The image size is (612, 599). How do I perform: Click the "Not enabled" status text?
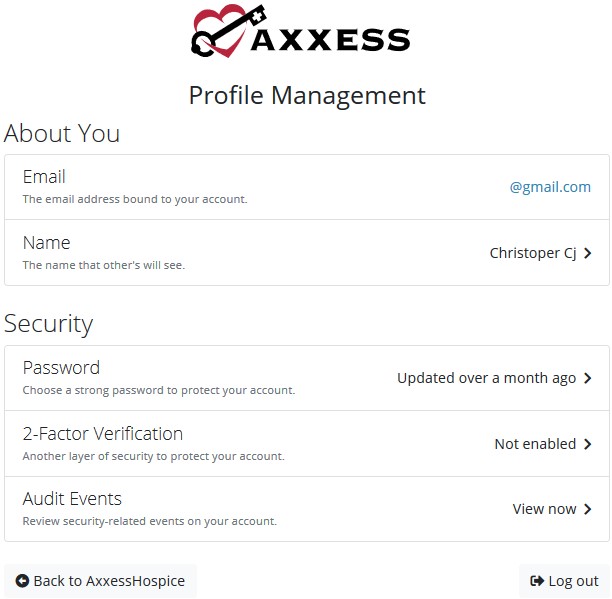535,444
